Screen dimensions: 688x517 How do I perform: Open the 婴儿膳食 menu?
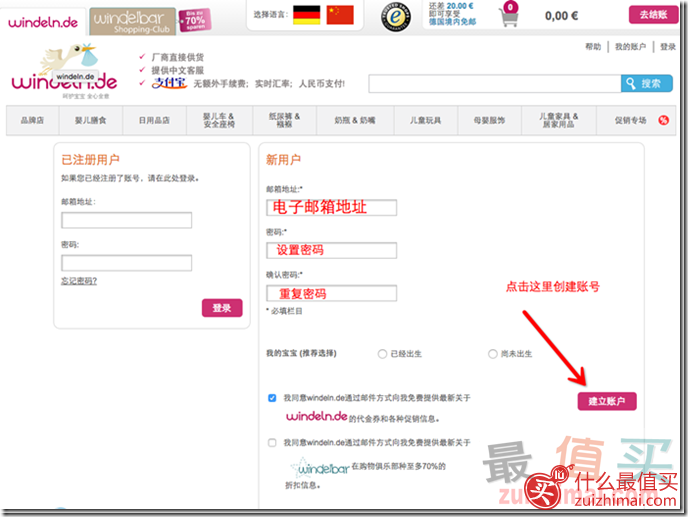click(x=90, y=120)
